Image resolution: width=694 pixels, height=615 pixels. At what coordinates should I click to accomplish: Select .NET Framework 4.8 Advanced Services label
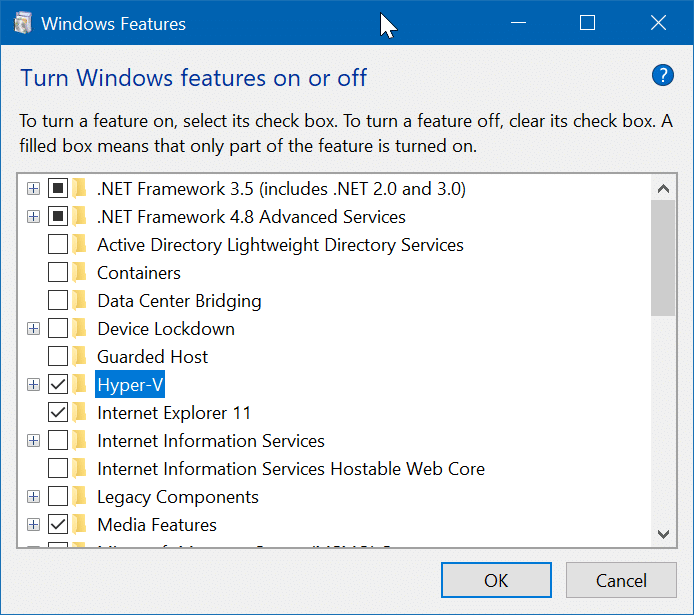[x=251, y=216]
